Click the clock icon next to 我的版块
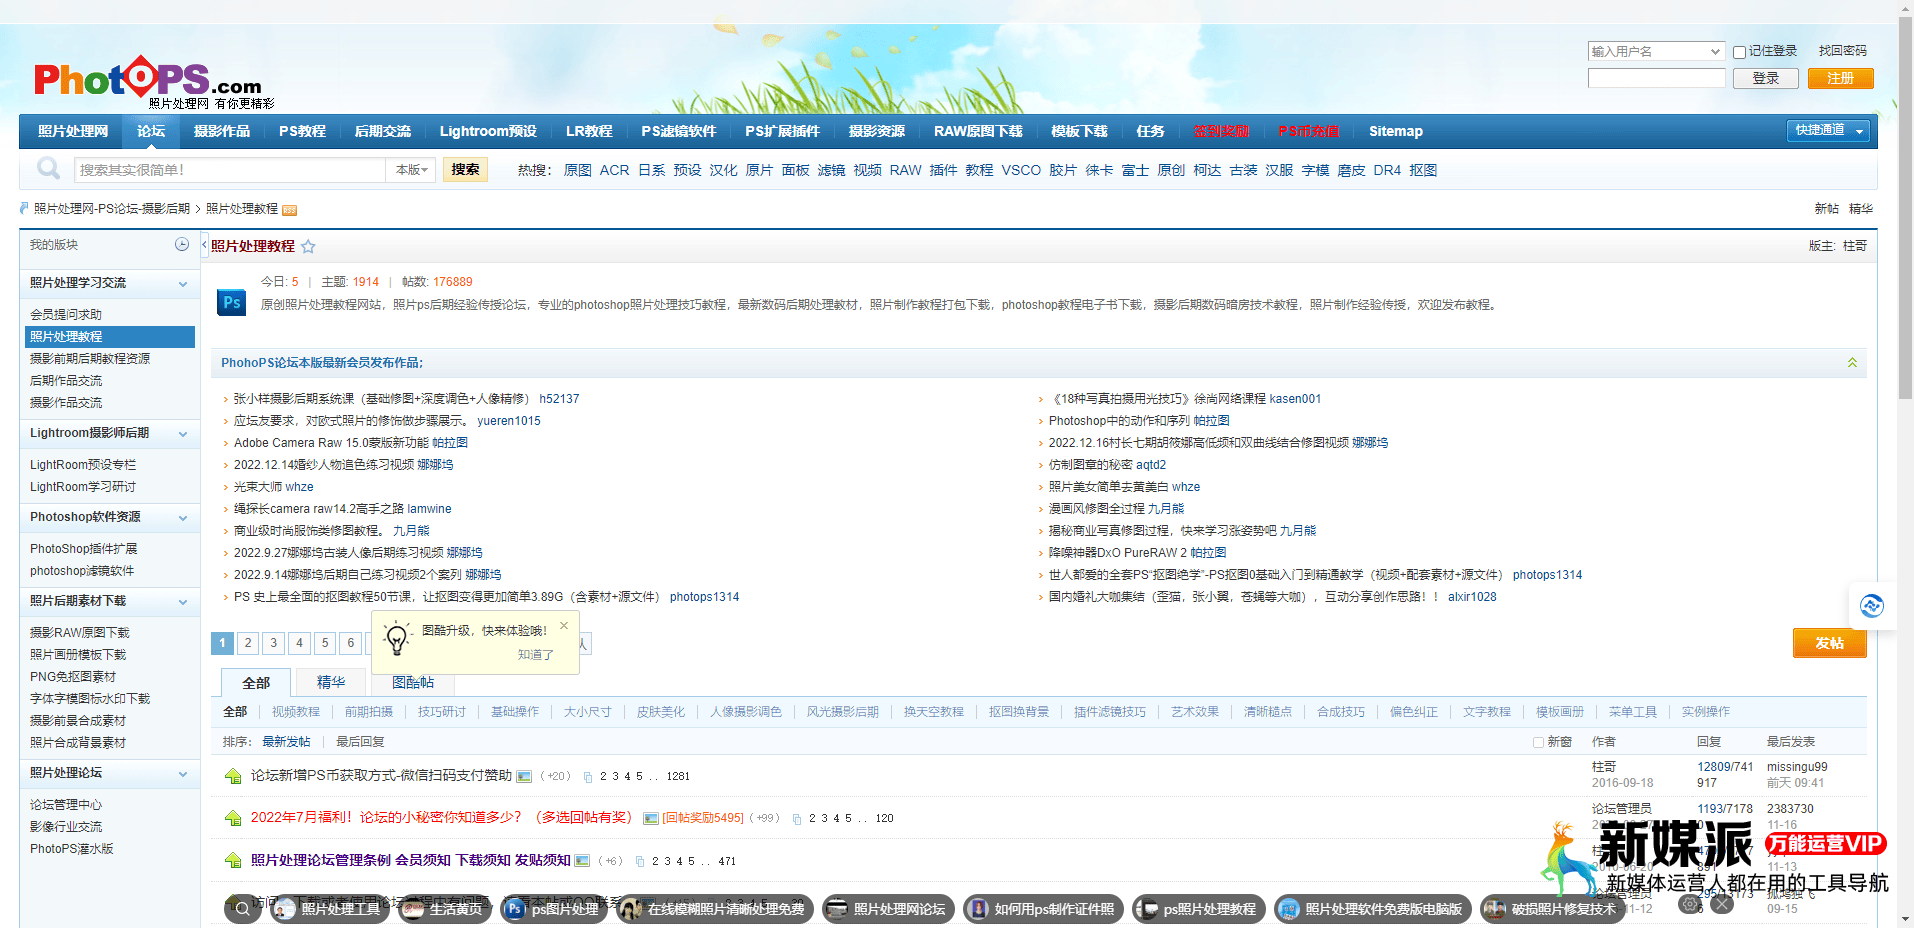 coord(182,244)
